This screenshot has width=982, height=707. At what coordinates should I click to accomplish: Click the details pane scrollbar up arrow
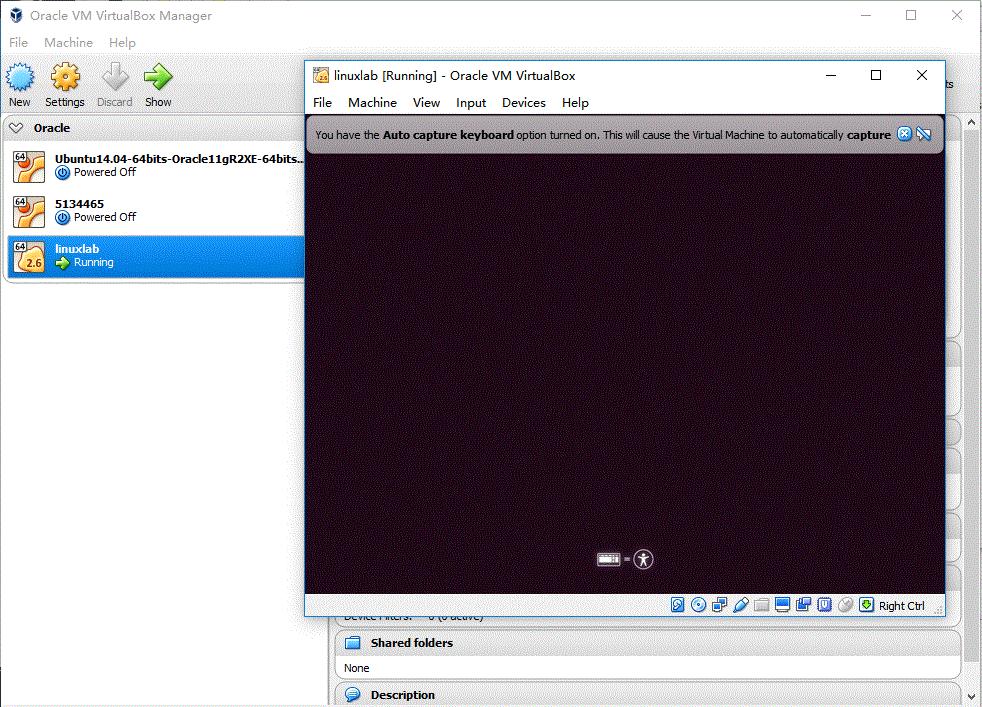click(x=971, y=123)
